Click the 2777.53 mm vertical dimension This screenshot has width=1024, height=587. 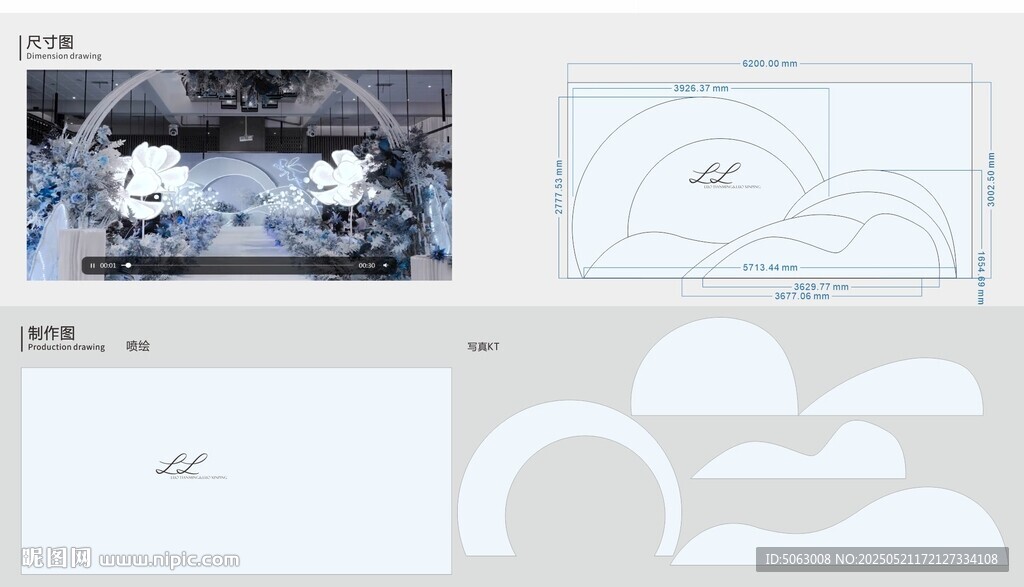558,187
